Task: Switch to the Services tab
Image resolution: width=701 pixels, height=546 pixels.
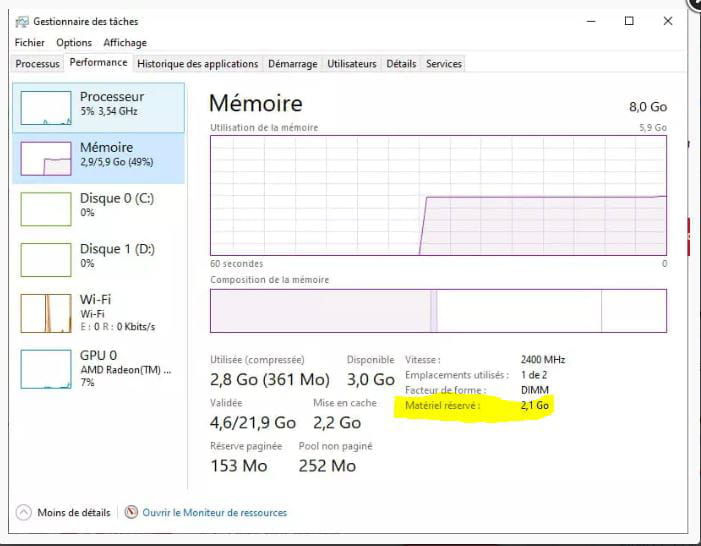Action: [444, 64]
